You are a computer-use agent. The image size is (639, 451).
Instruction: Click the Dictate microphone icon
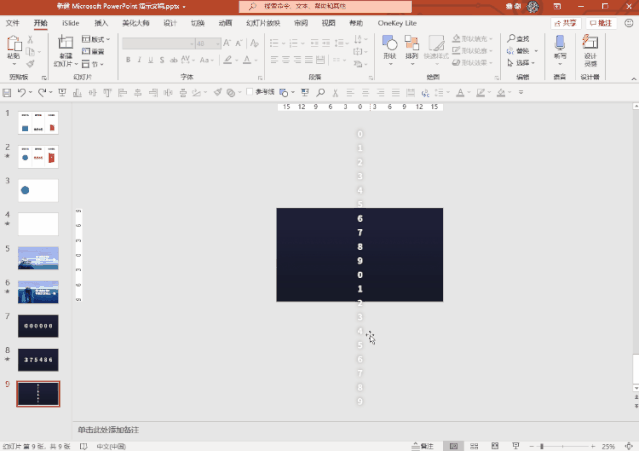560,42
